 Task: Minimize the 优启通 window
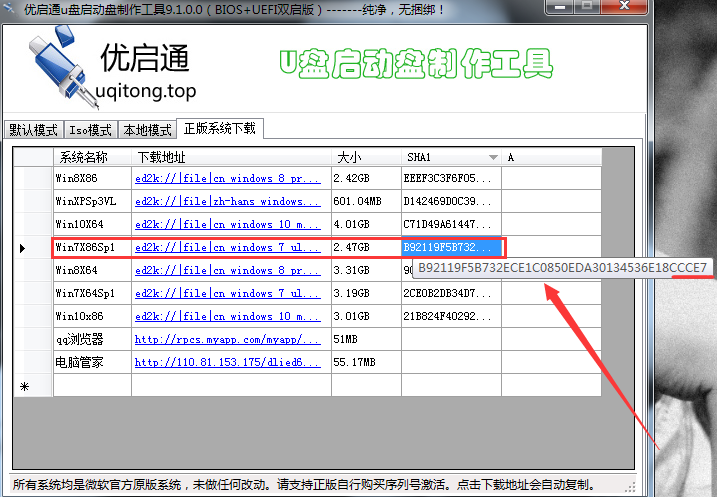click(x=562, y=8)
